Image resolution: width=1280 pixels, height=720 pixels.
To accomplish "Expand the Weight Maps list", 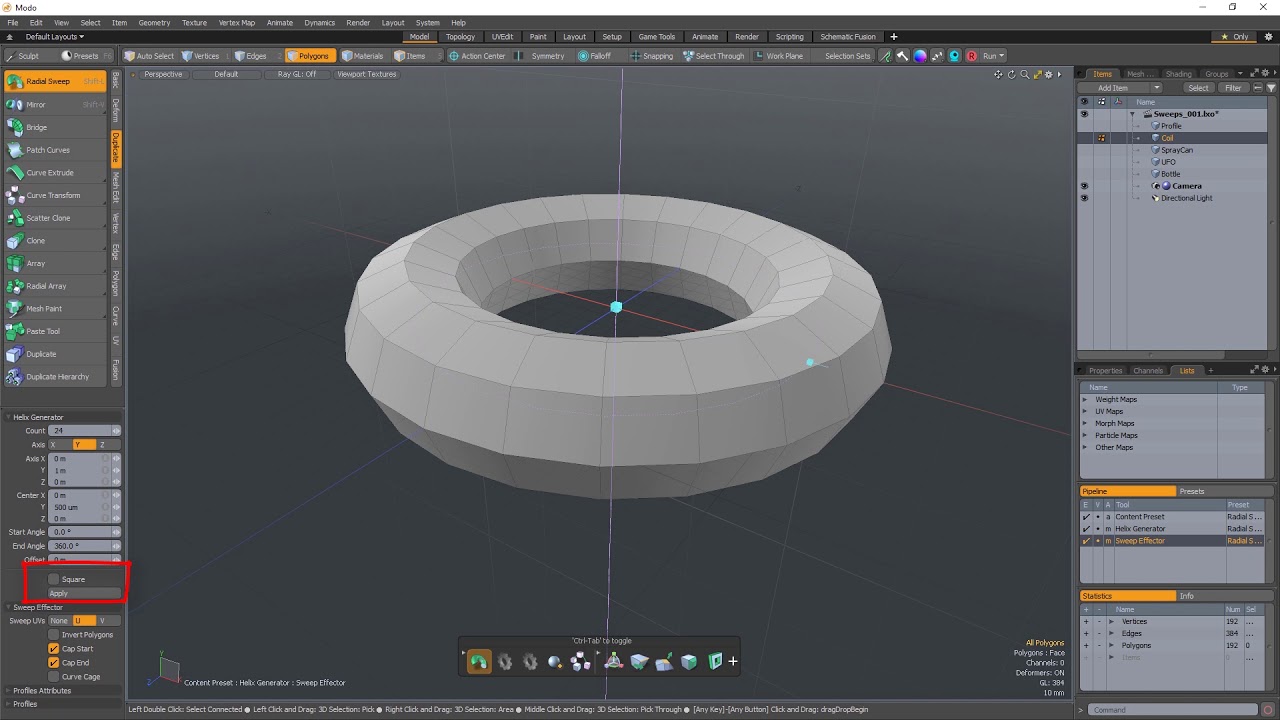I will point(1085,399).
